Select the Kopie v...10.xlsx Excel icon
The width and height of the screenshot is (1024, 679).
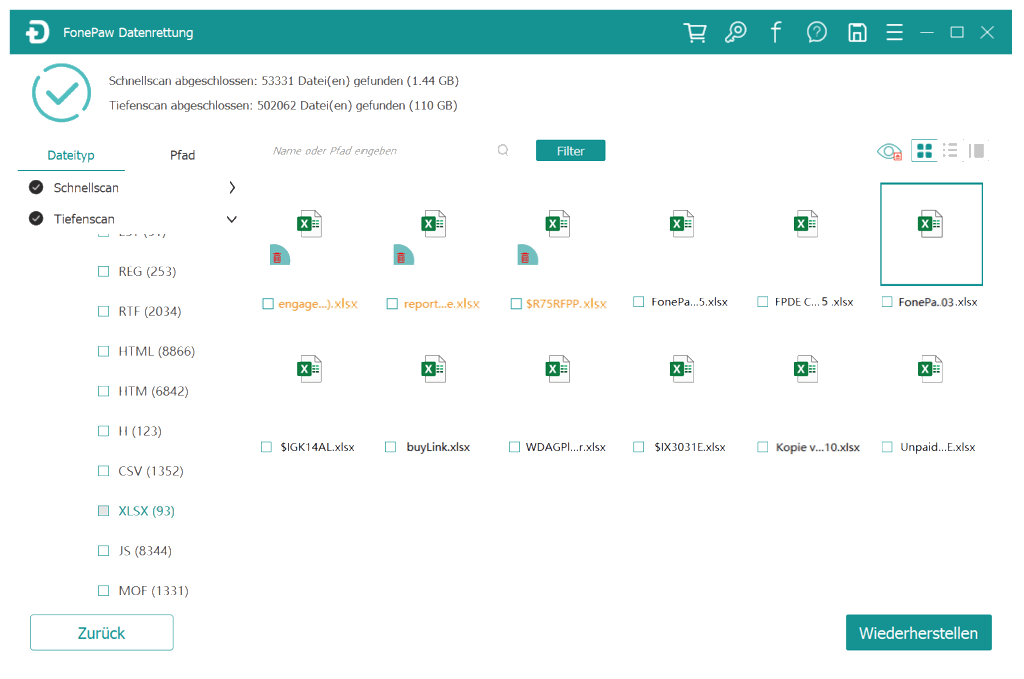tap(806, 369)
